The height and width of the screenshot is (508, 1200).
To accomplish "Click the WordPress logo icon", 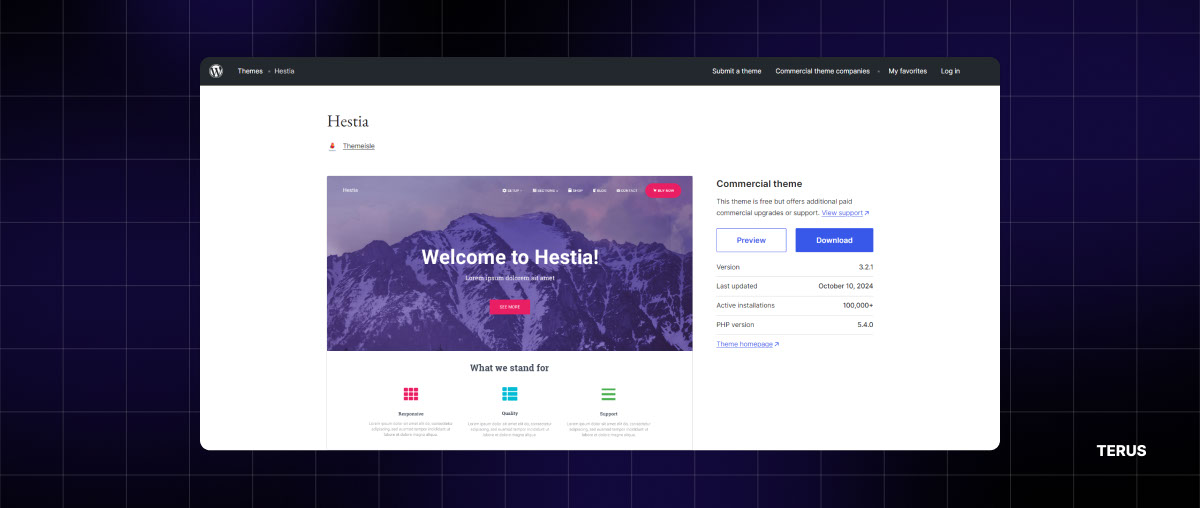I will tap(216, 71).
